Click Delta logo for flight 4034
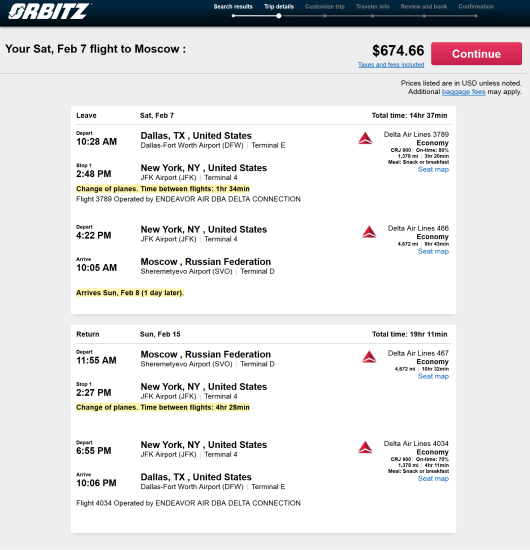 pyautogui.click(x=365, y=447)
